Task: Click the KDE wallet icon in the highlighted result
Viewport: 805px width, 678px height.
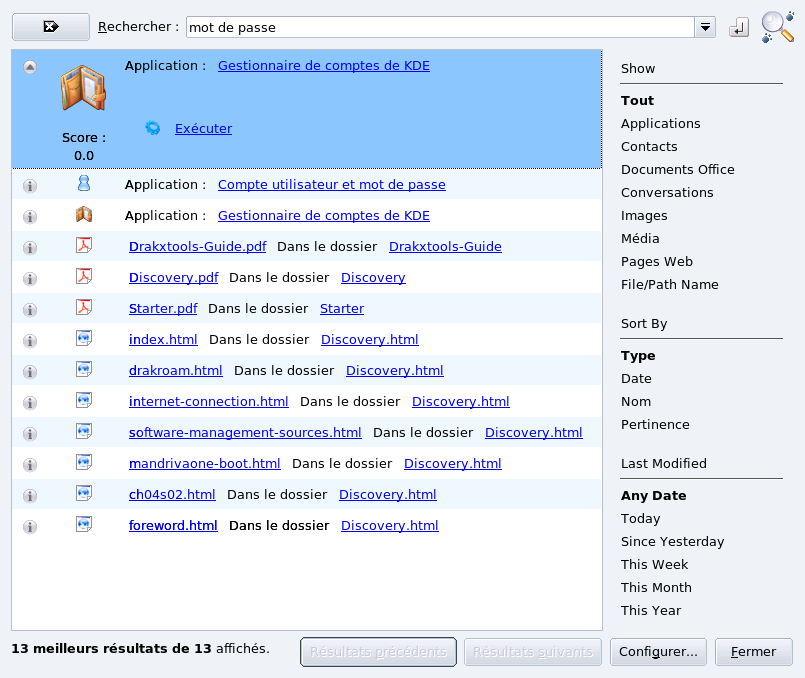Action: tap(81, 88)
